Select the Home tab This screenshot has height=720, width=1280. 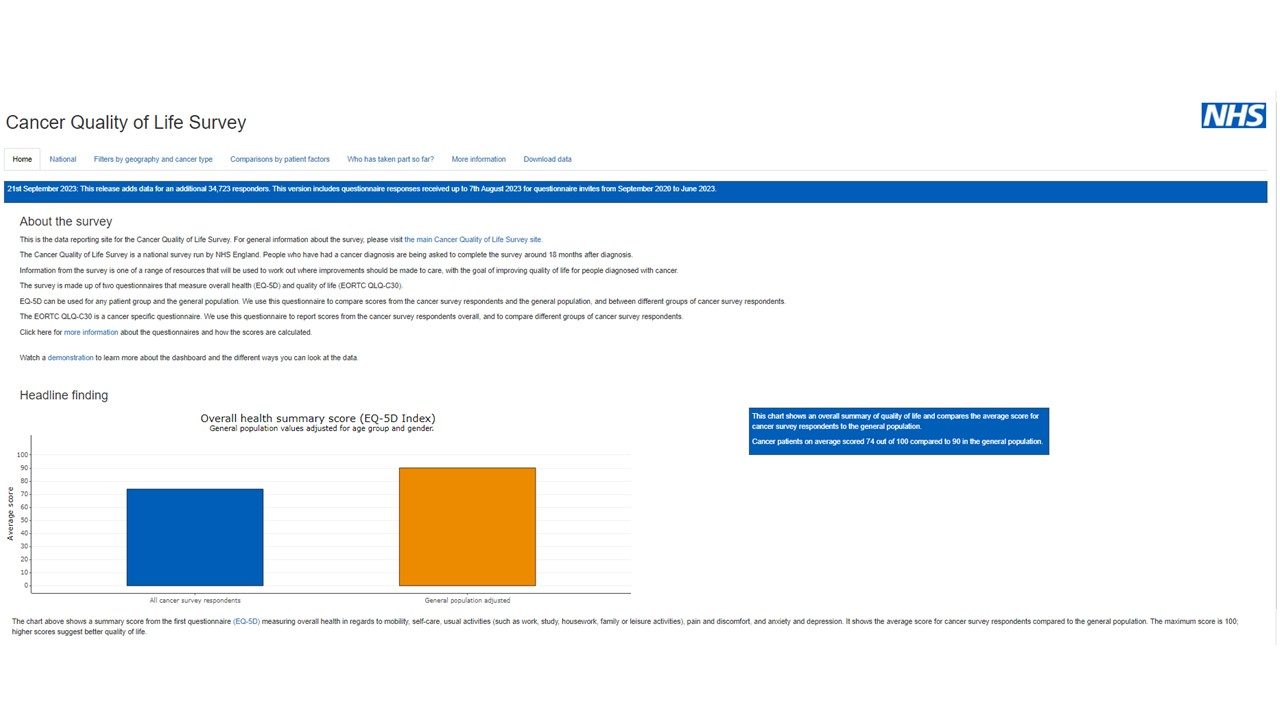pos(22,159)
